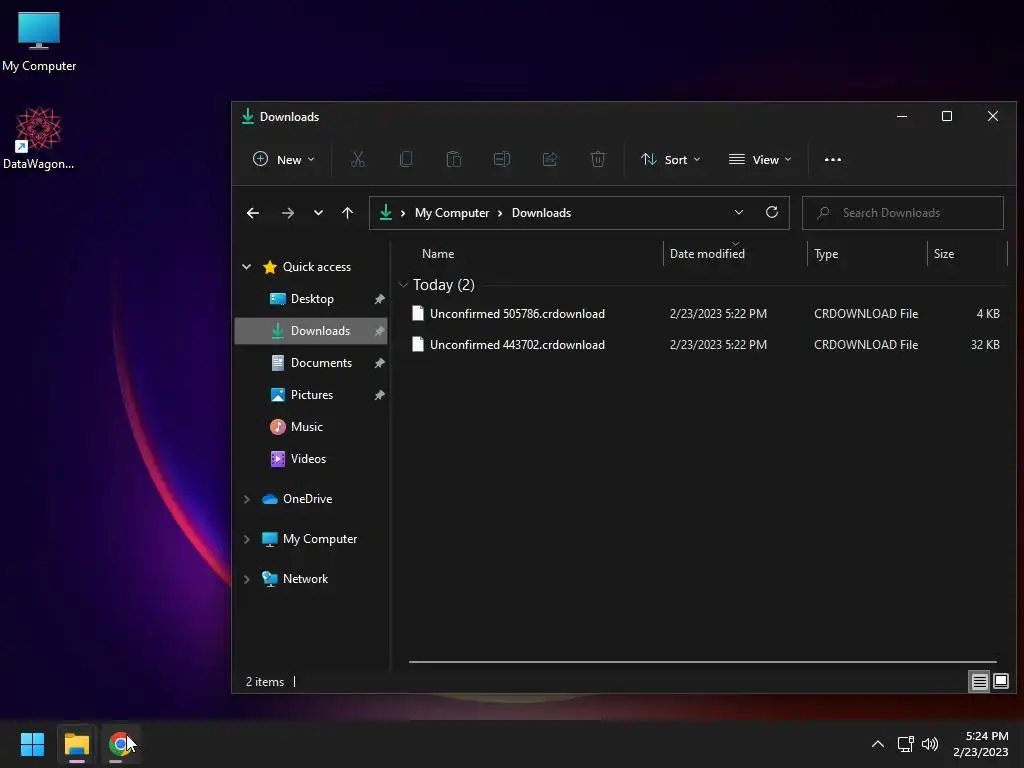Click the Search Downloads field
The width and height of the screenshot is (1024, 768).
pos(903,213)
